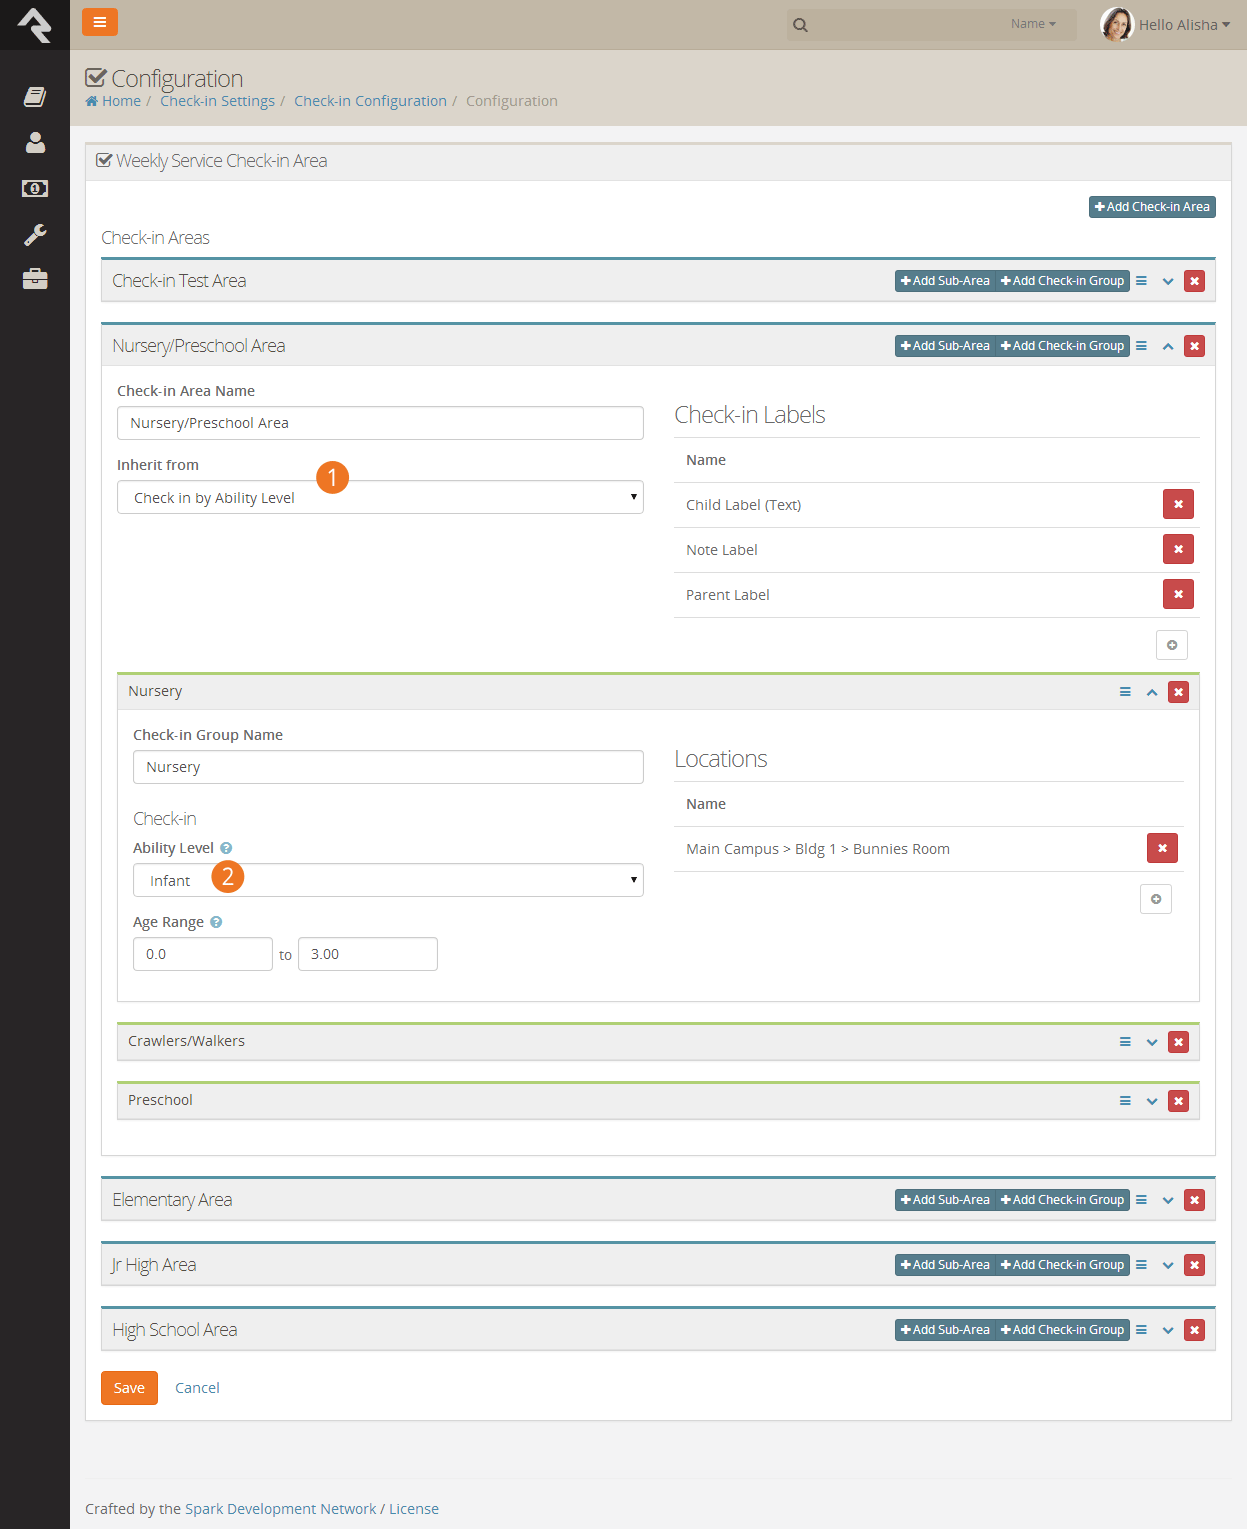1247x1529 pixels.
Task: Click the search magnifier icon
Action: click(x=800, y=25)
